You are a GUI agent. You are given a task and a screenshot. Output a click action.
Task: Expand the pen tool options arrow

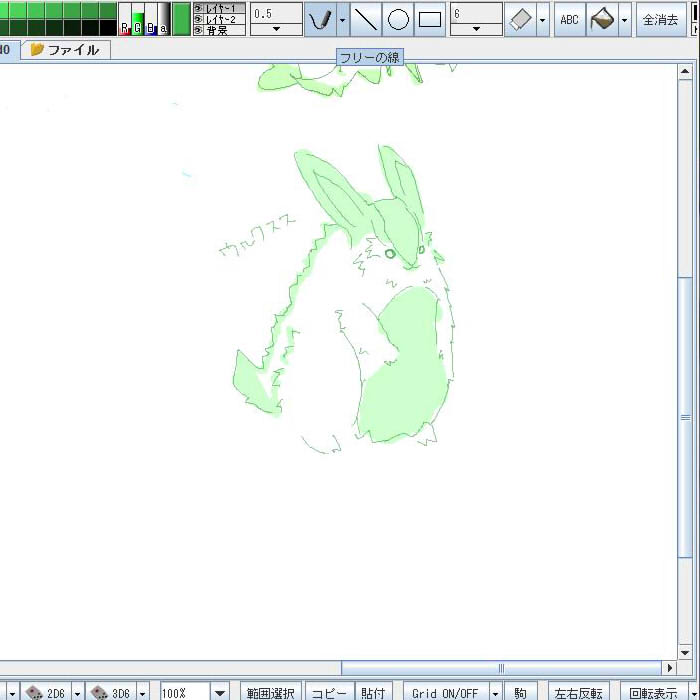342,20
